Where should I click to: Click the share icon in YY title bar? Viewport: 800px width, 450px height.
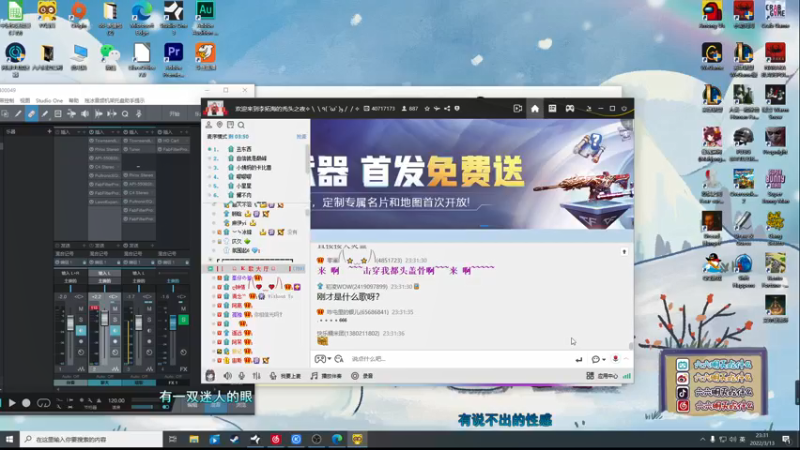(447, 109)
